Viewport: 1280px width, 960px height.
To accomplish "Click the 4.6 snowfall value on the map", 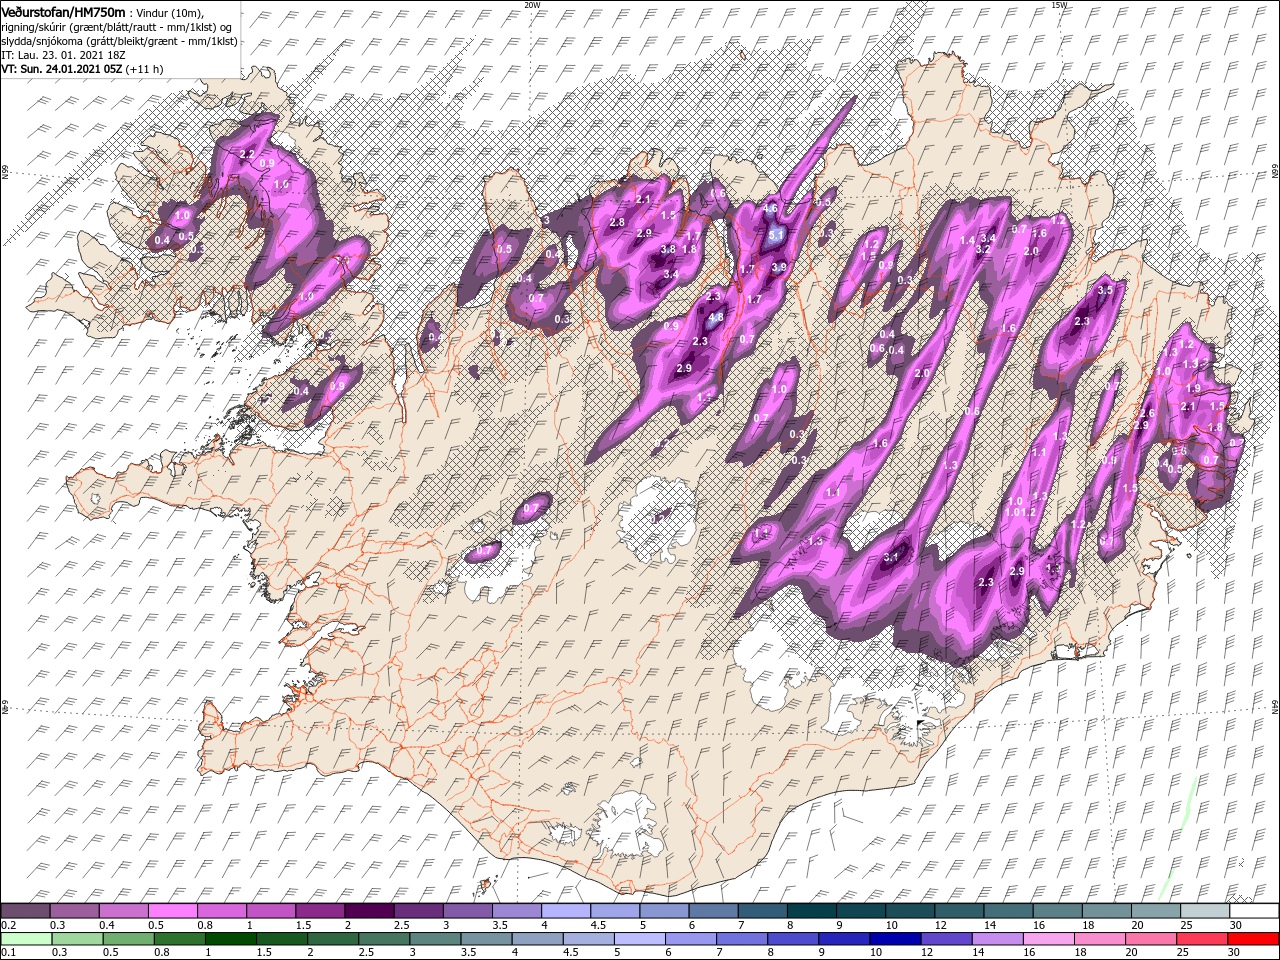I will 770,208.
